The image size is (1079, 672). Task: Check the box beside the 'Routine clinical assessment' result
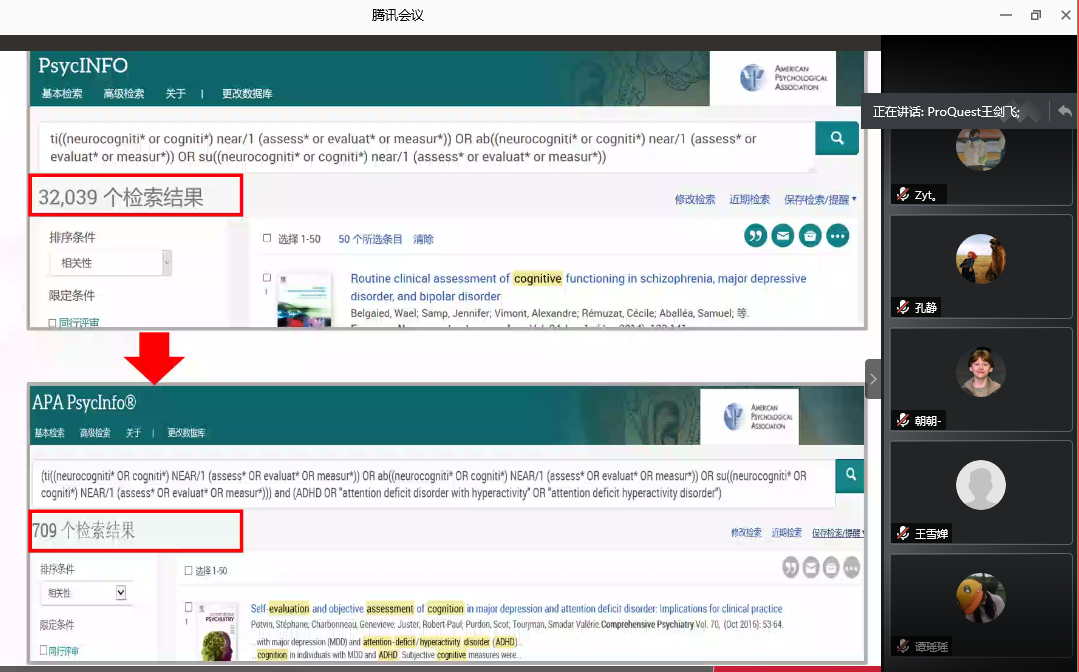267,278
